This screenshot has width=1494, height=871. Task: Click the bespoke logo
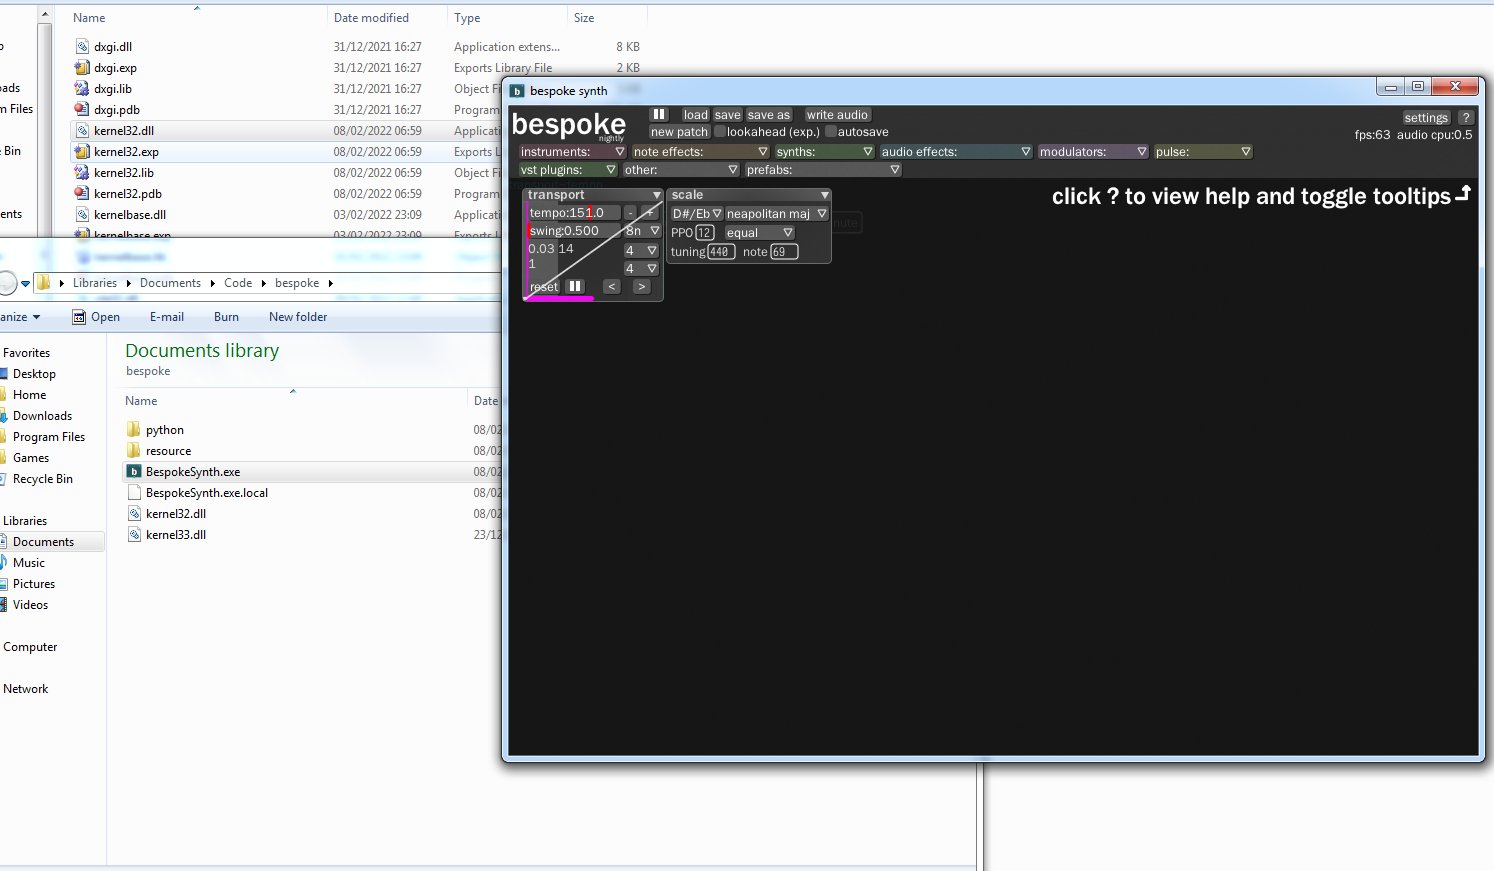(x=568, y=124)
